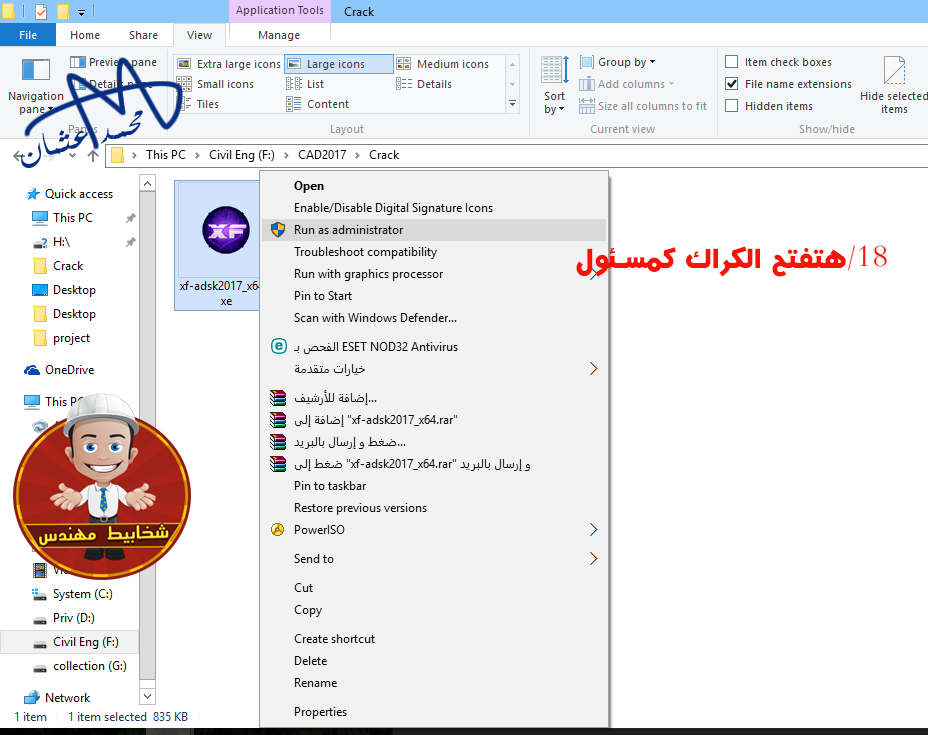
Task: Add file to xf-adsk2017_x64.rar archive
Action: [x=434, y=420]
